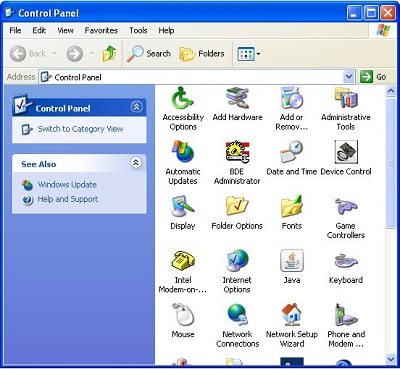Open the Tools menu

[138, 30]
